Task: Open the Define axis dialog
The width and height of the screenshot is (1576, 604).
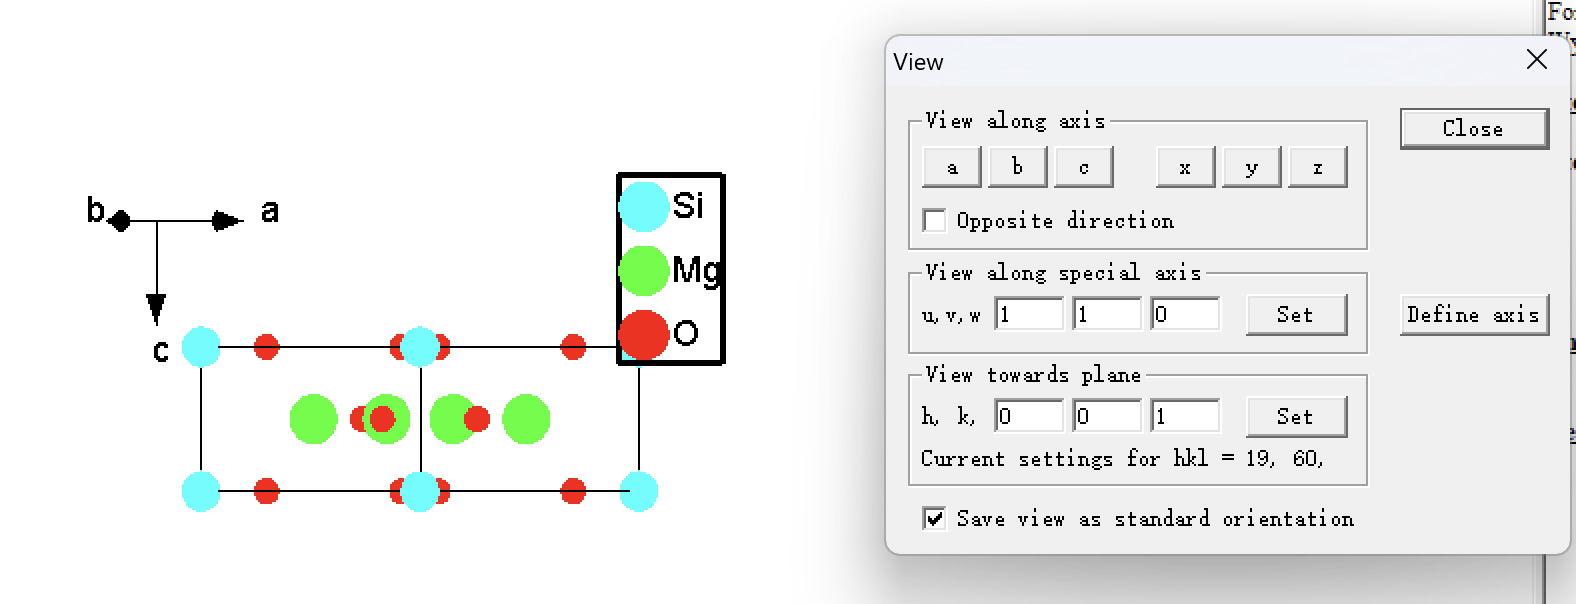Action: pos(1473,314)
